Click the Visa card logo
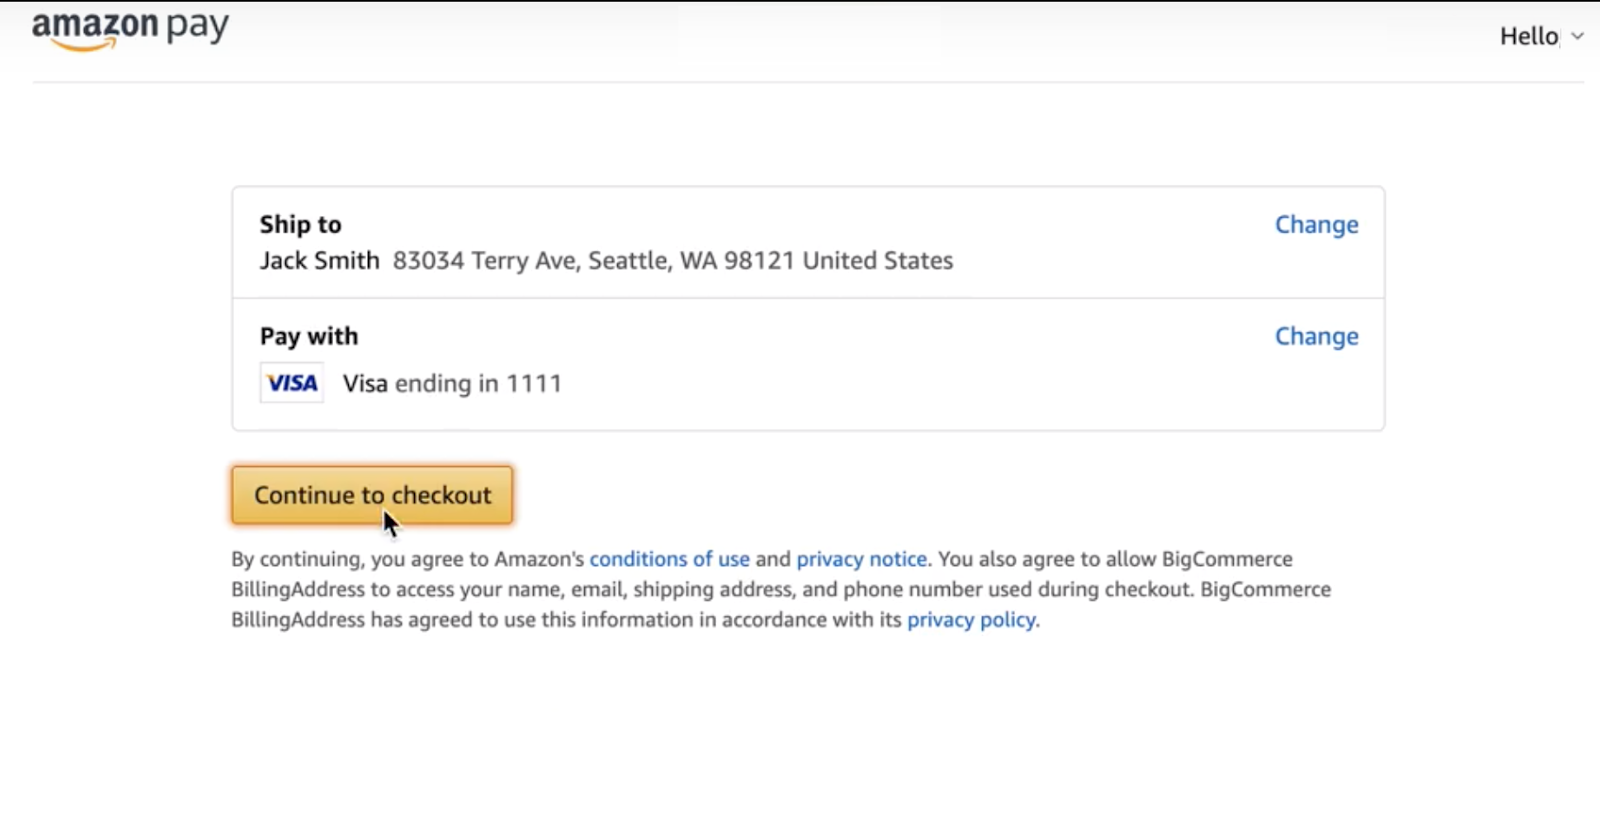The width and height of the screenshot is (1600, 832). pyautogui.click(x=292, y=383)
